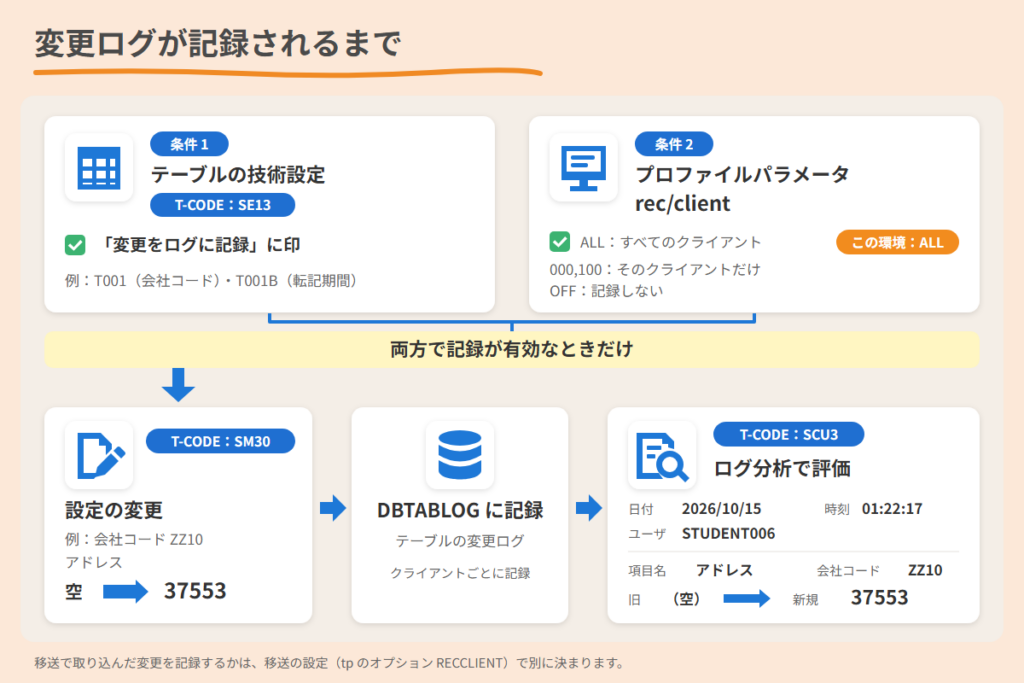Click the 条件 2 badge
Screen dimensions: 1024x683
[x=674, y=144]
